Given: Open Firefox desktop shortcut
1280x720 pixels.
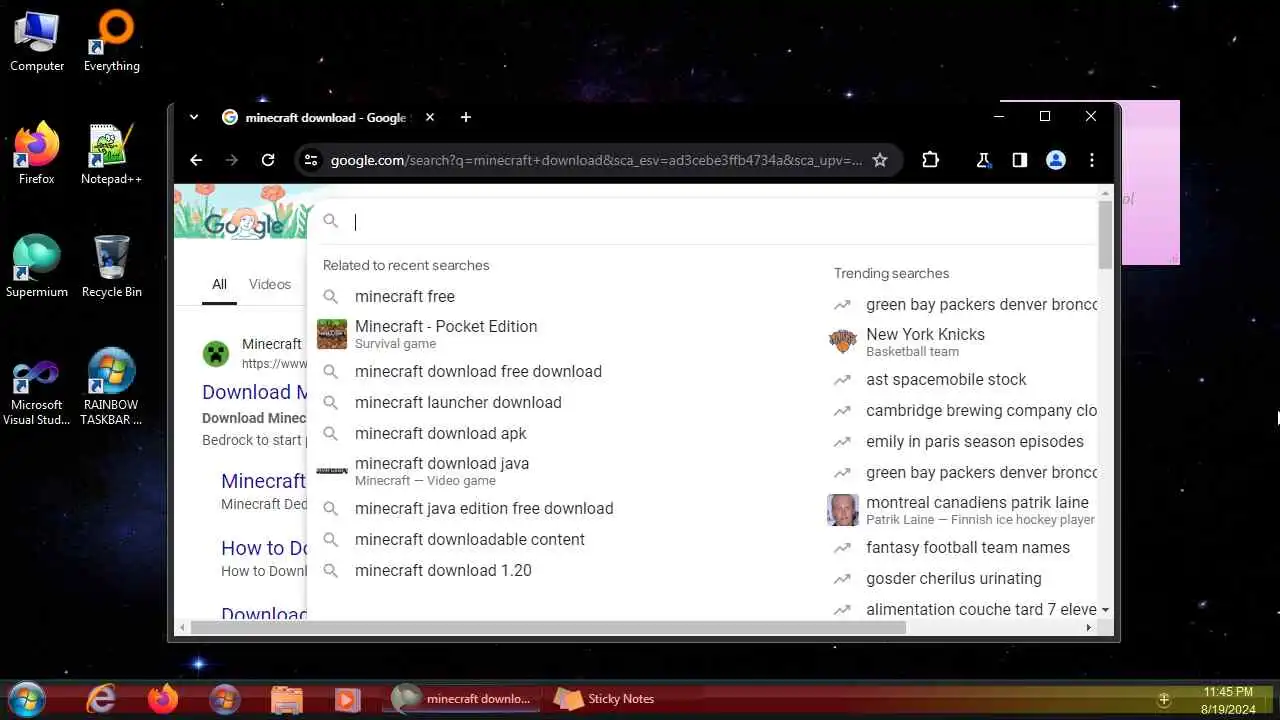Looking at the screenshot, I should pyautogui.click(x=37, y=153).
